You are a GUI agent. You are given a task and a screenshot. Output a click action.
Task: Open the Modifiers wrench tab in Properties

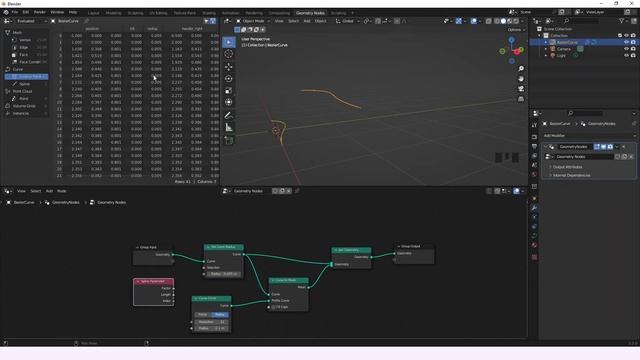coord(534,208)
